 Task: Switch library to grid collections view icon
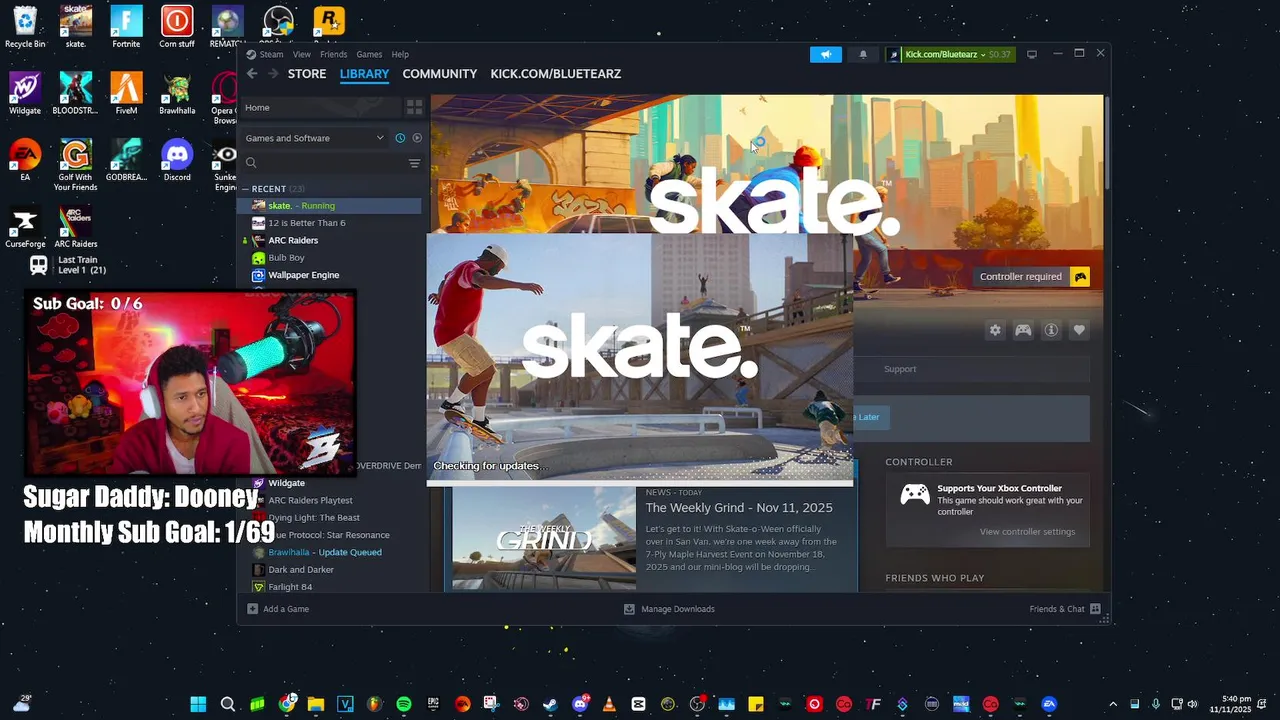[x=414, y=107]
